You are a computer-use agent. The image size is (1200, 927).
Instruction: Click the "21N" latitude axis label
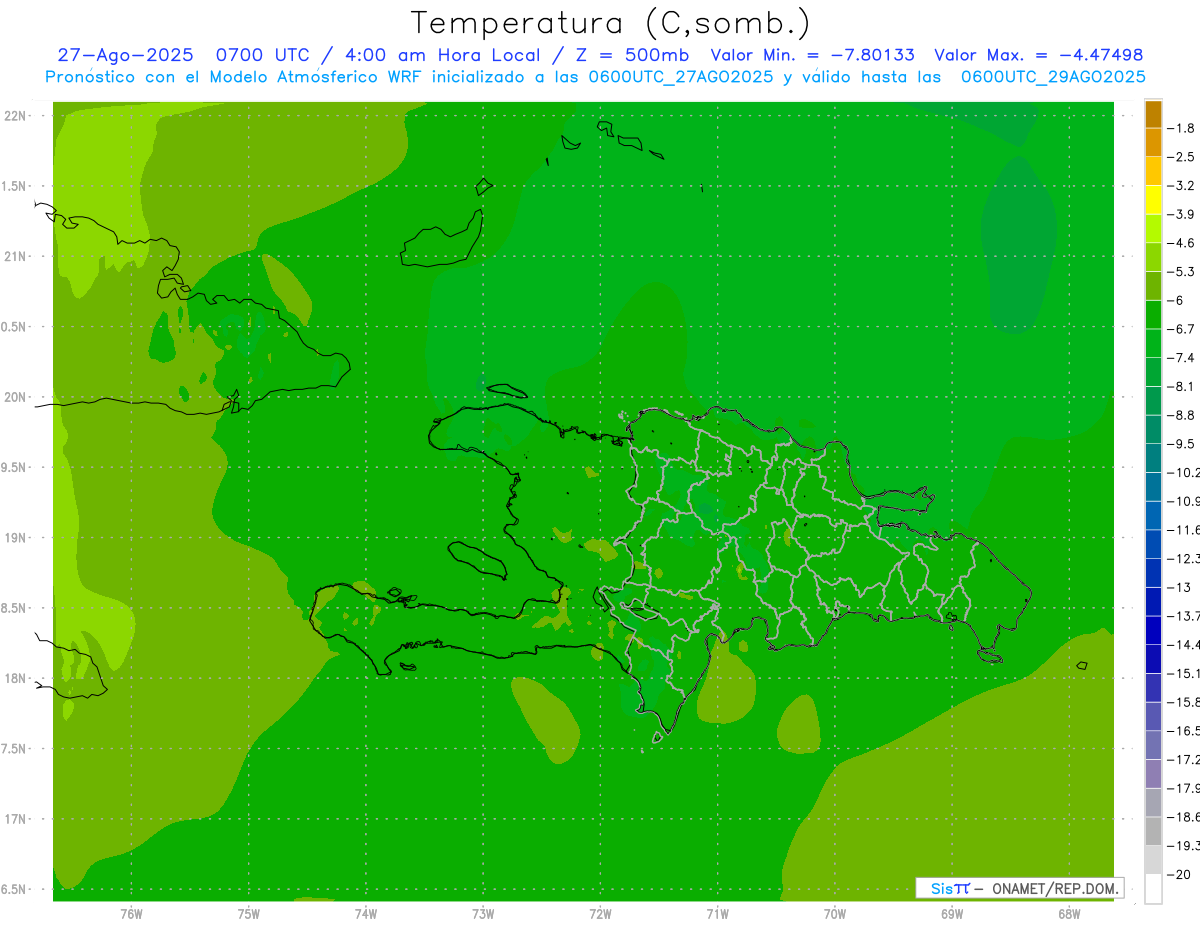pos(17,257)
